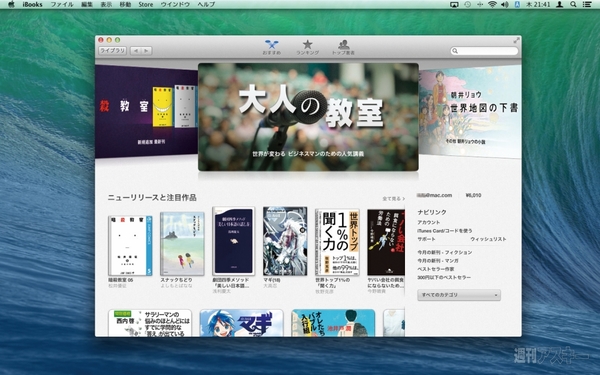Open the 世界トップ1%の聞く力 book cover
Screen dimensions: 600x375
click(x=337, y=242)
